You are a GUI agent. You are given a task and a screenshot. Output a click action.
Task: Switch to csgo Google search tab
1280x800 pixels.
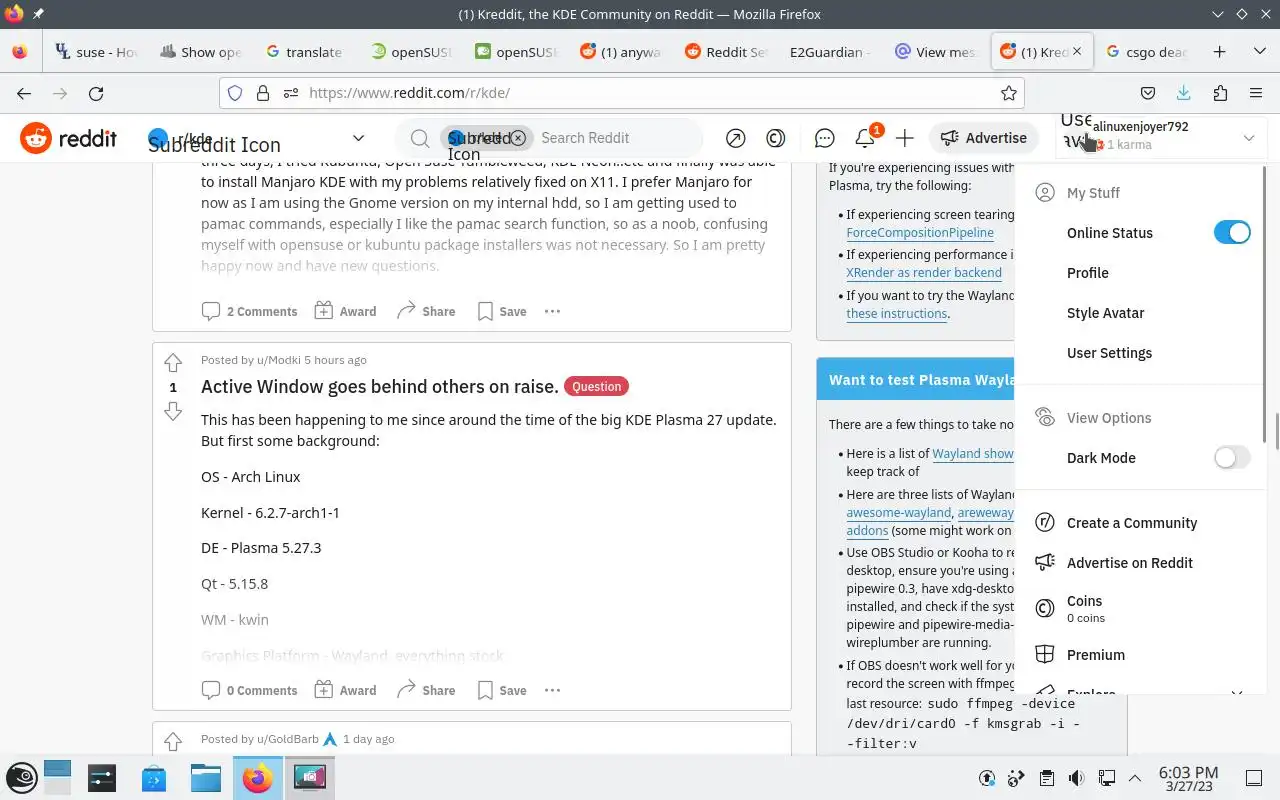click(1147, 52)
